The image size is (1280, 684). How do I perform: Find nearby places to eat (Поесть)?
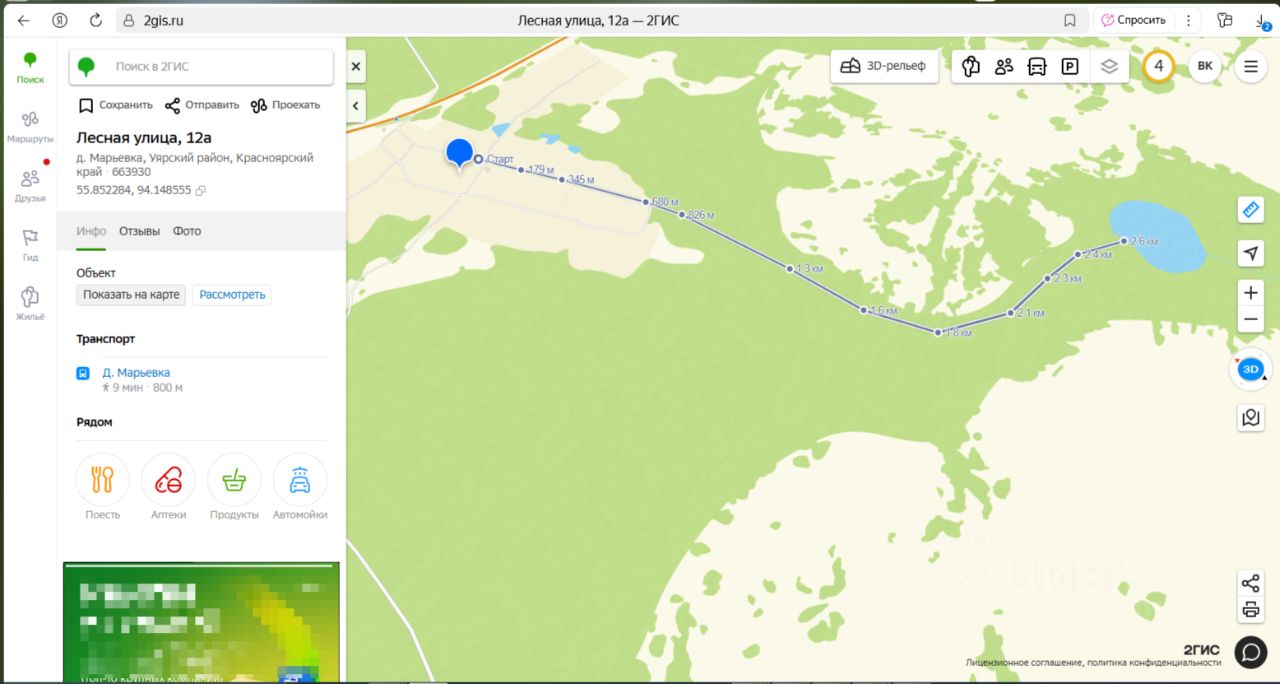tap(102, 487)
